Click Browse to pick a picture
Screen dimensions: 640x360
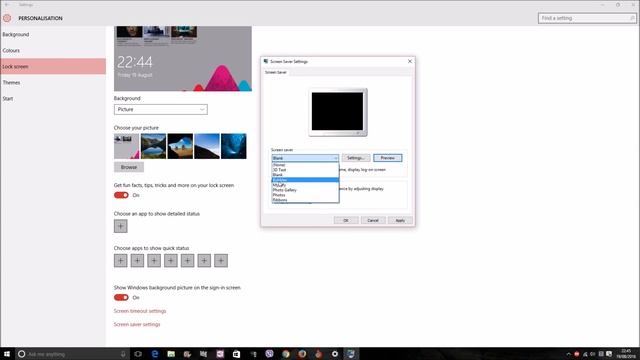(129, 167)
